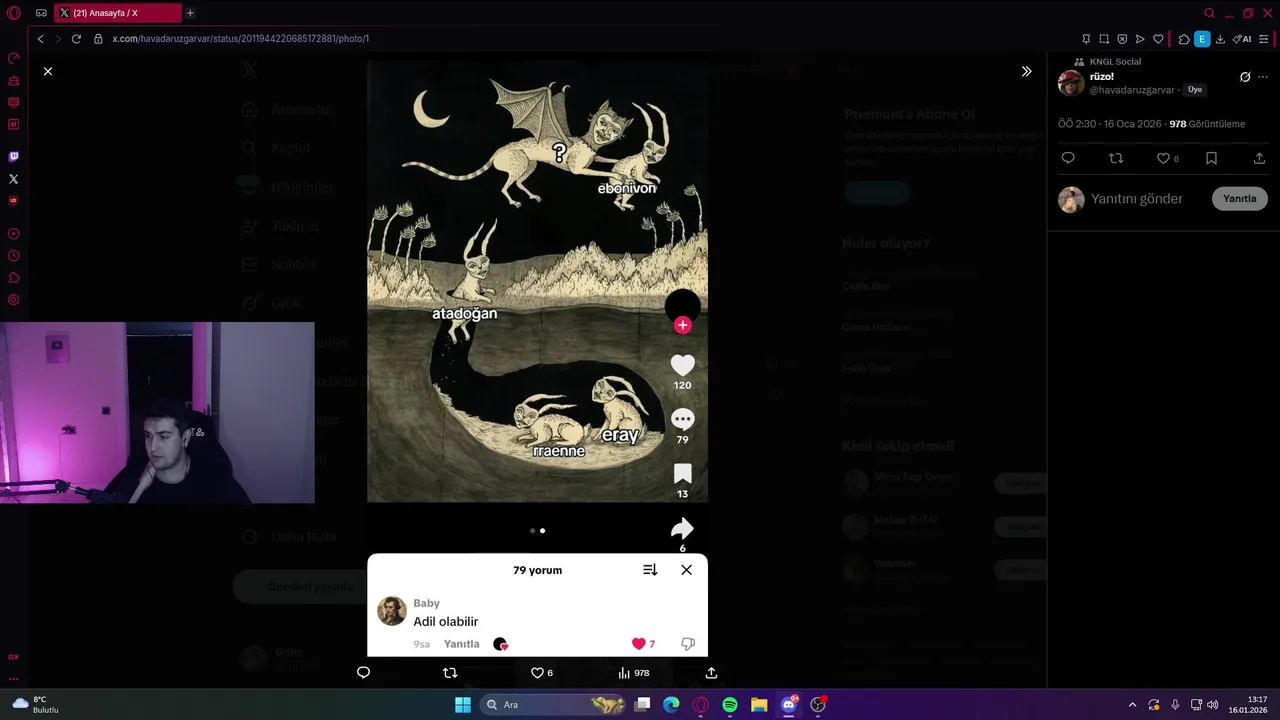
Task: Open Windows Start menu
Action: click(x=463, y=705)
